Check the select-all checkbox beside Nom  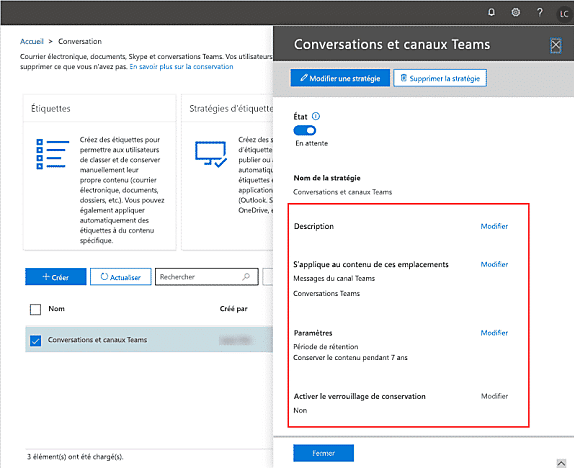coord(36,309)
